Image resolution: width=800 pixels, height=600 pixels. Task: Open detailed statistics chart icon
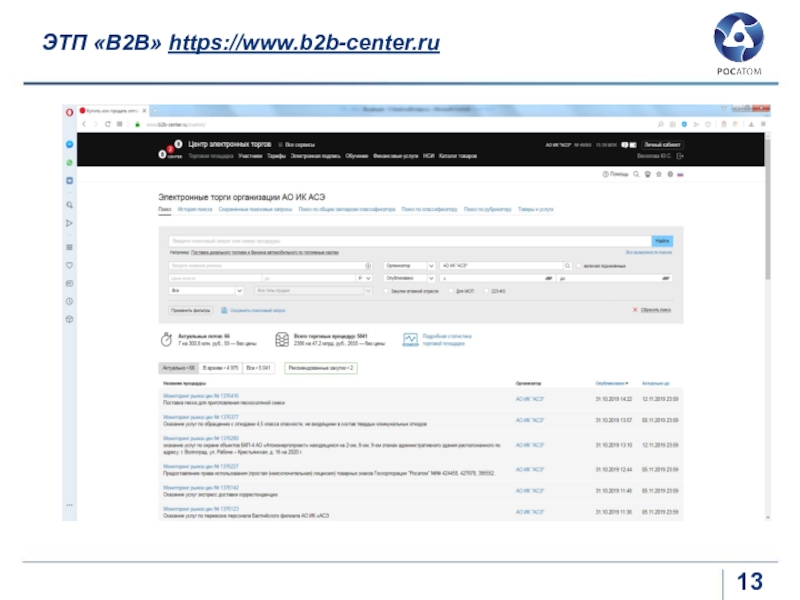click(410, 340)
